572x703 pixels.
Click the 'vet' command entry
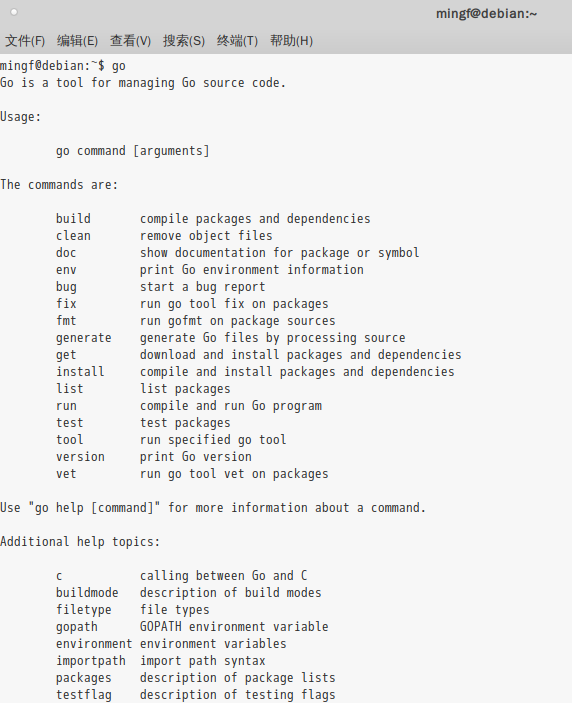point(66,474)
